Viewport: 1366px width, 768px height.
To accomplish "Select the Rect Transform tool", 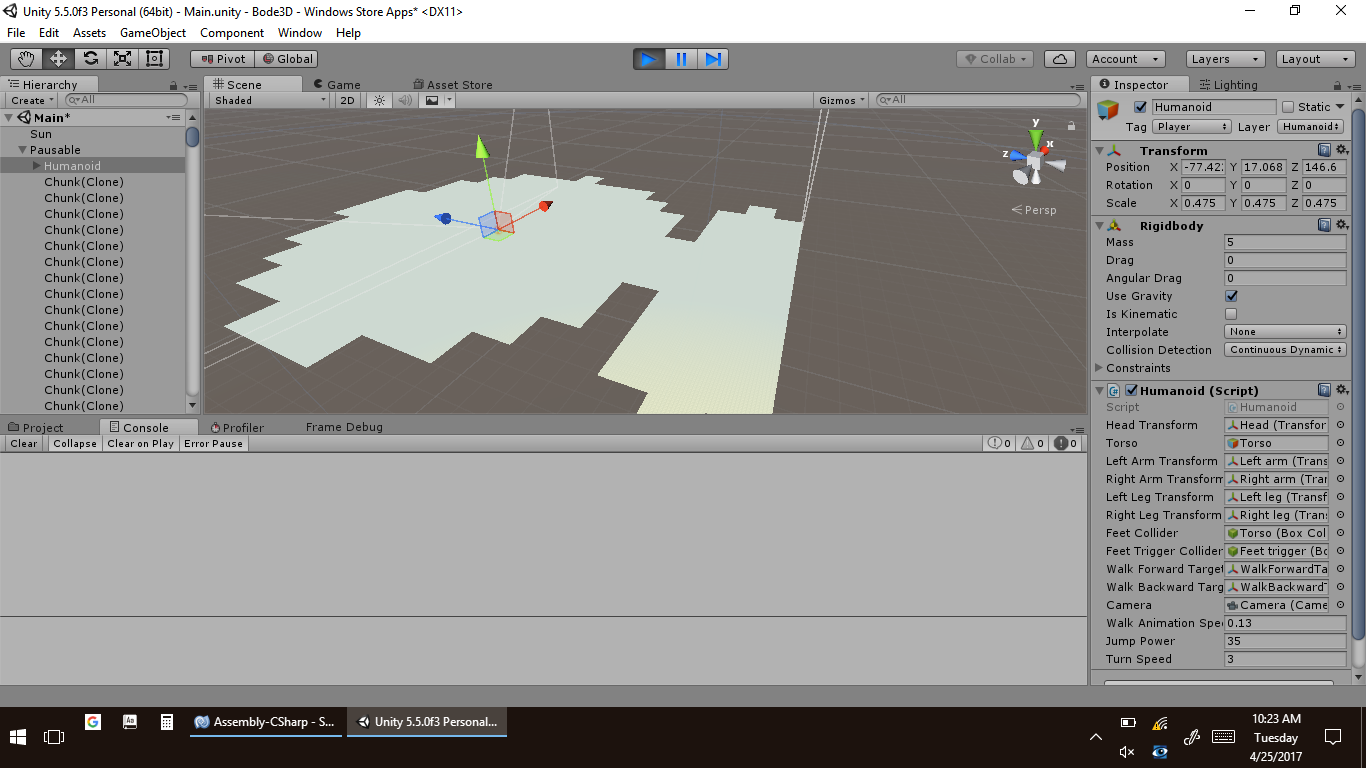I will [154, 59].
